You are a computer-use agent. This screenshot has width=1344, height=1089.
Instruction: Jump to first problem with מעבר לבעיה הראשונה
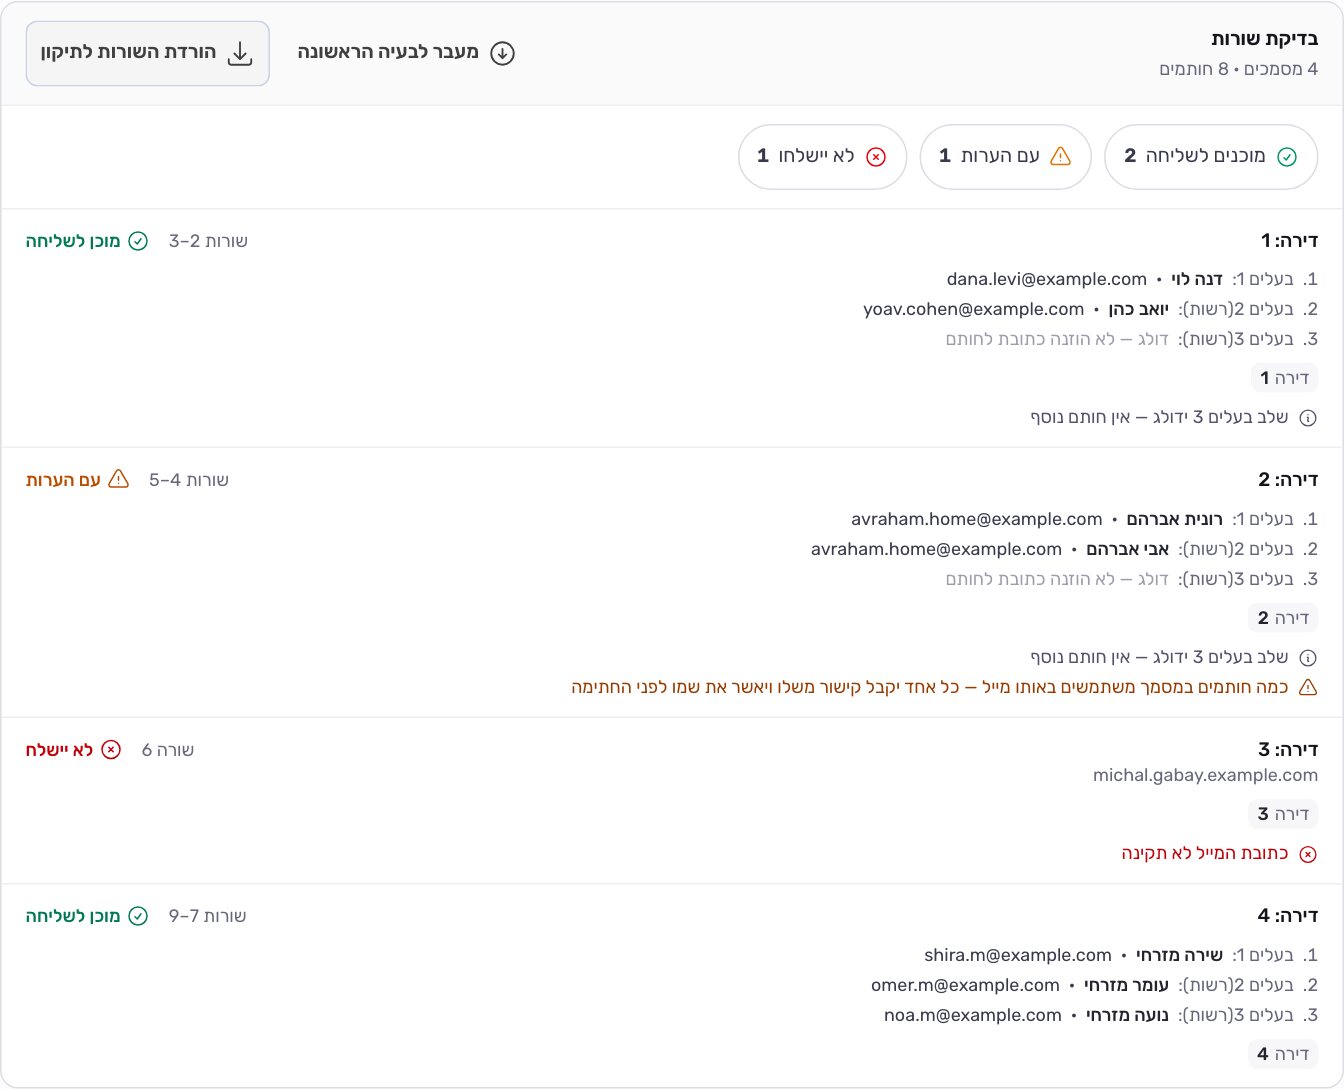pos(406,53)
